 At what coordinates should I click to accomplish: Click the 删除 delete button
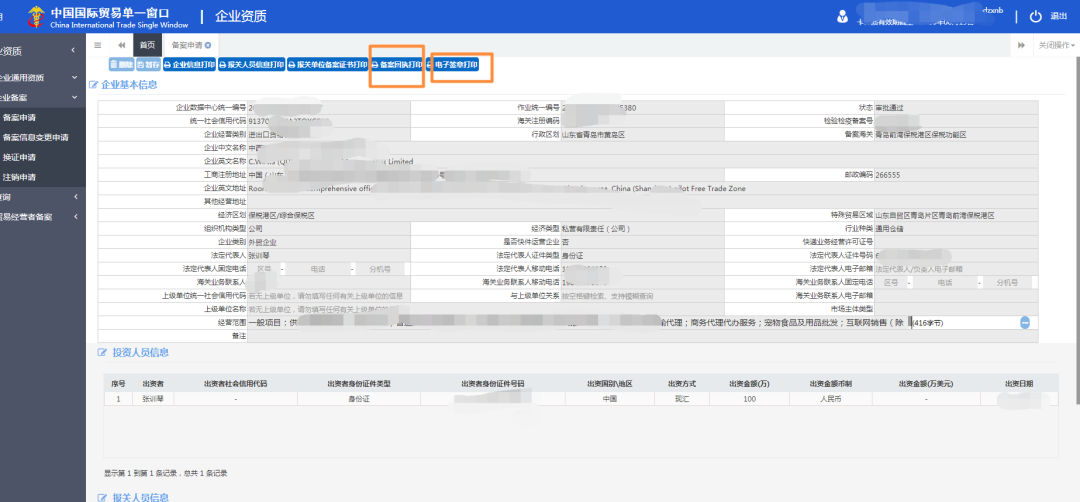pos(120,65)
